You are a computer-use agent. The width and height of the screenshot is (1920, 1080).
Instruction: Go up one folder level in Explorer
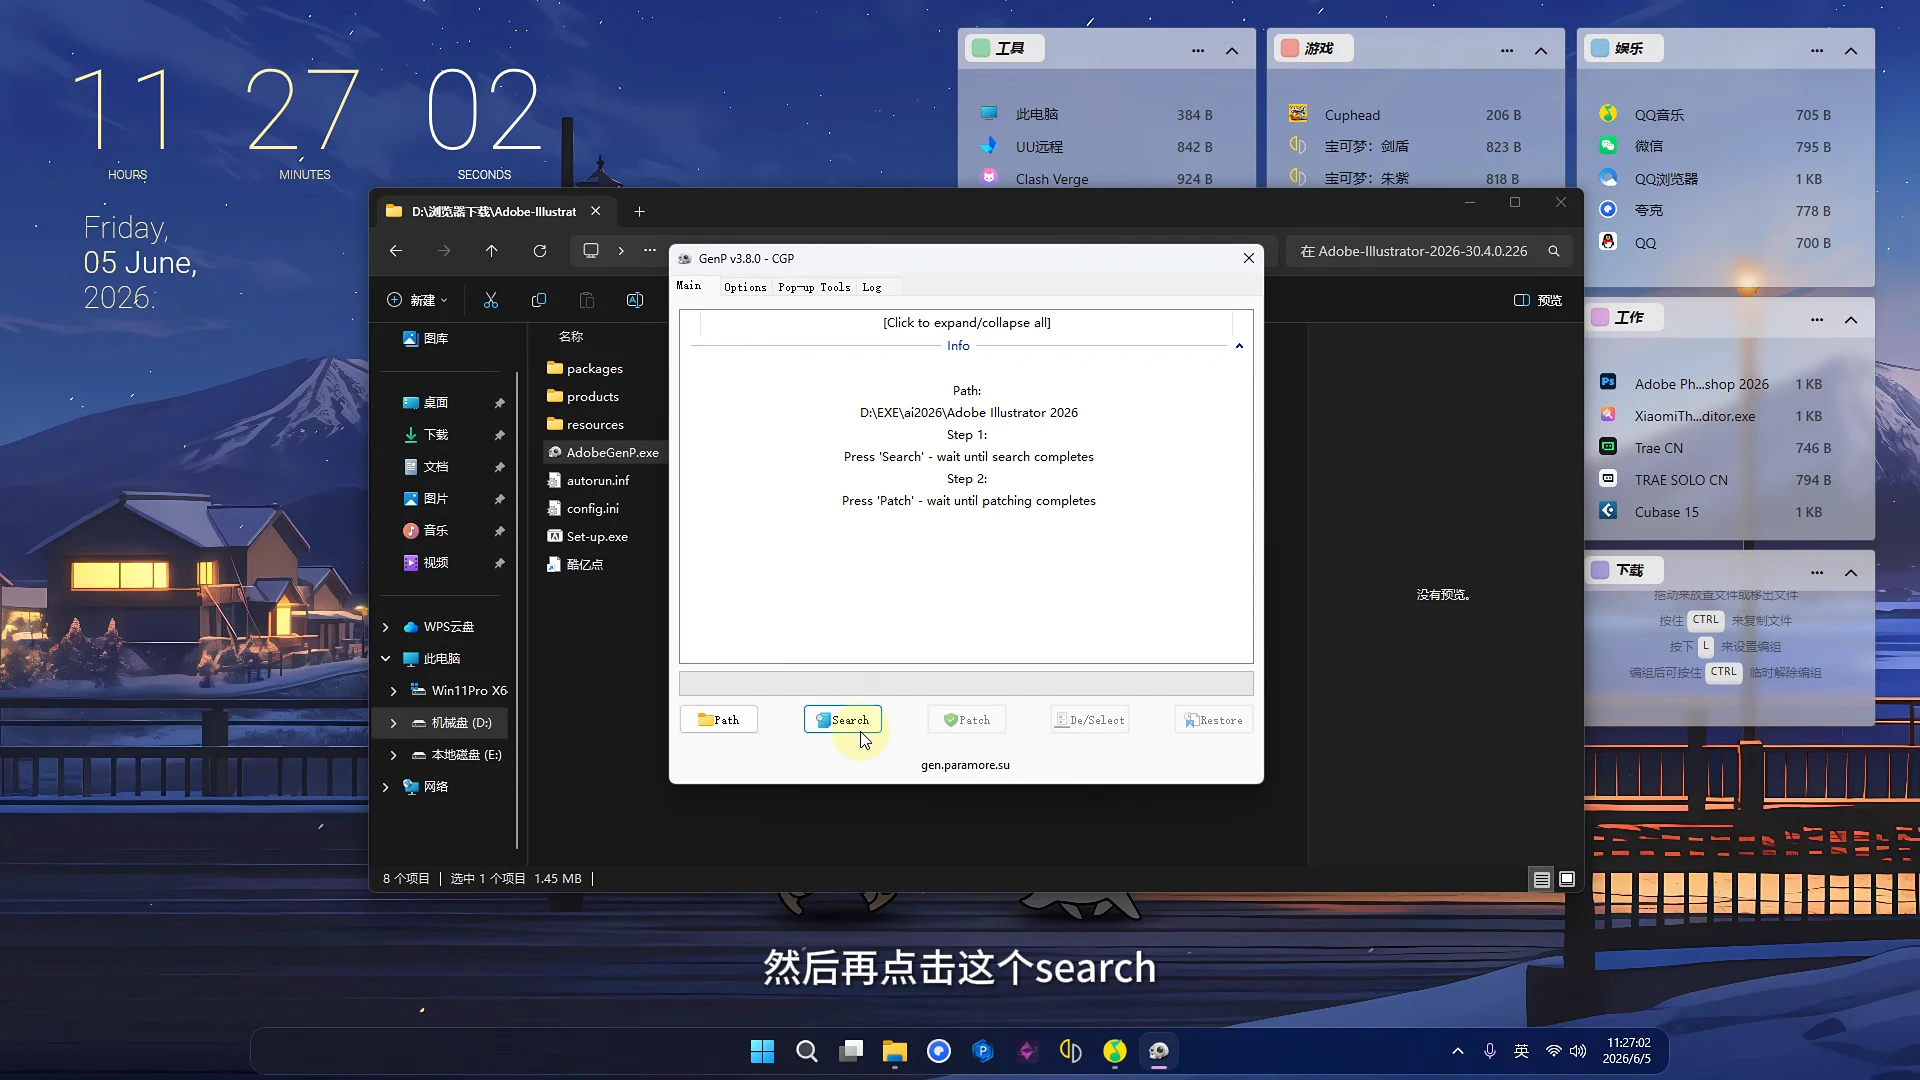[492, 251]
